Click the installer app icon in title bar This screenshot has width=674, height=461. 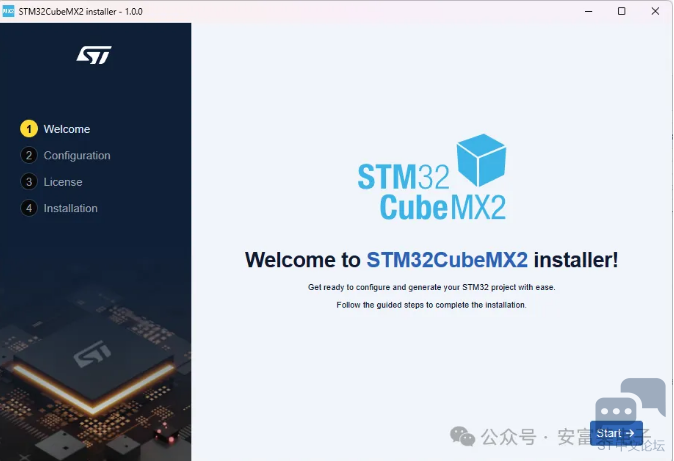[x=8, y=12]
